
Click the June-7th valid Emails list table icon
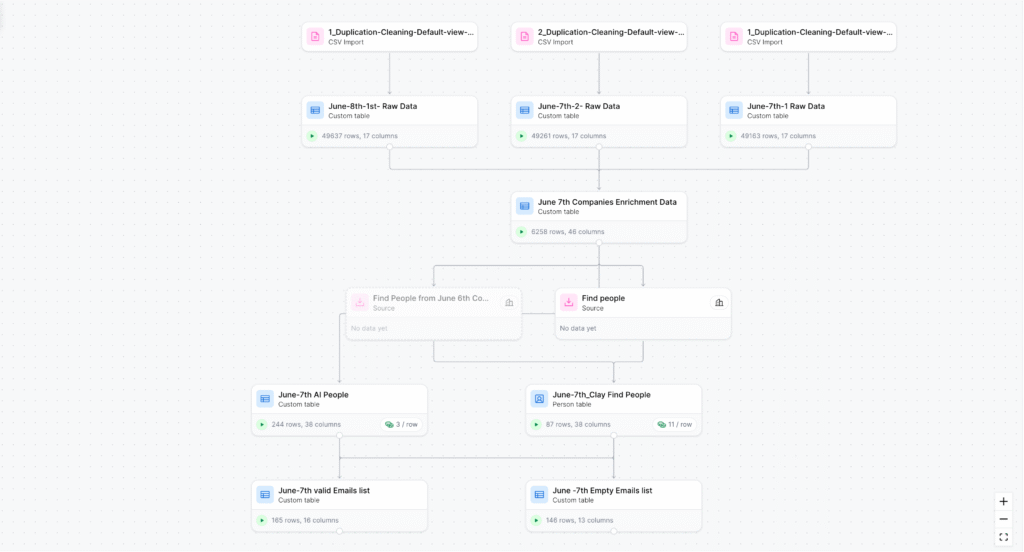point(265,494)
